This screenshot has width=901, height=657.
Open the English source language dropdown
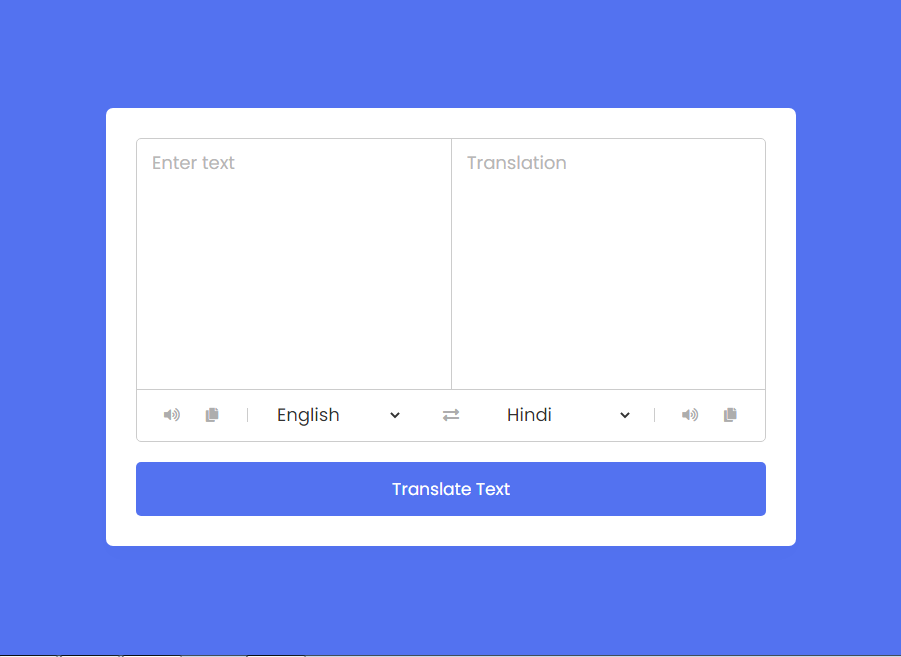click(x=338, y=415)
